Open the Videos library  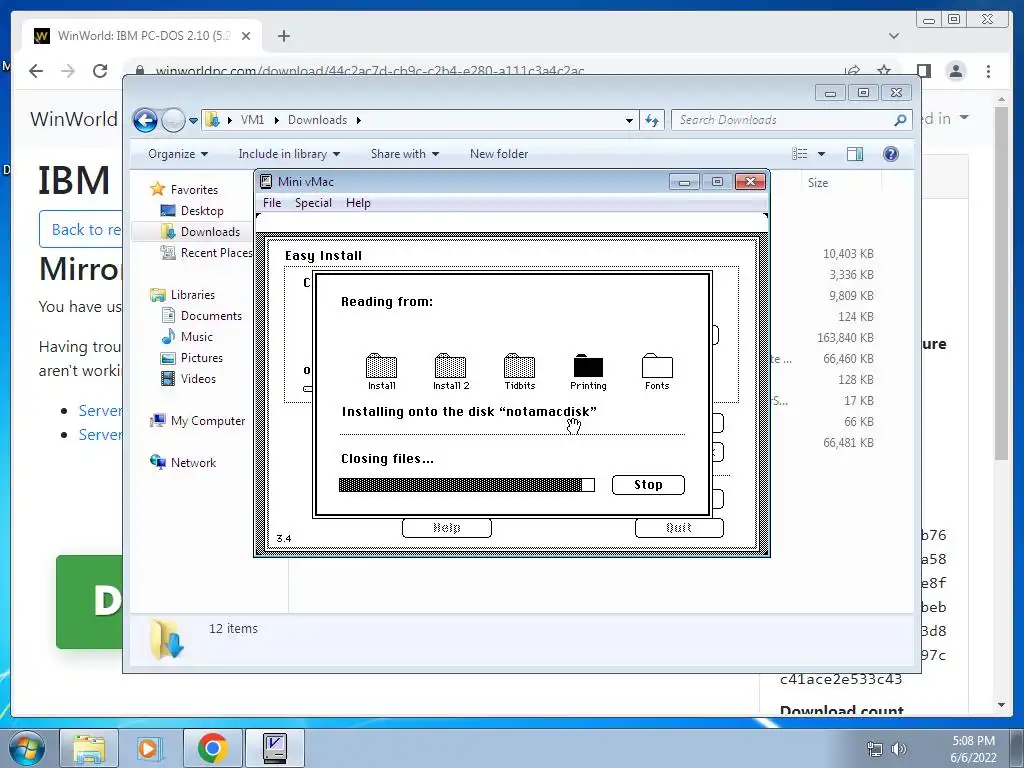pyautogui.click(x=198, y=379)
